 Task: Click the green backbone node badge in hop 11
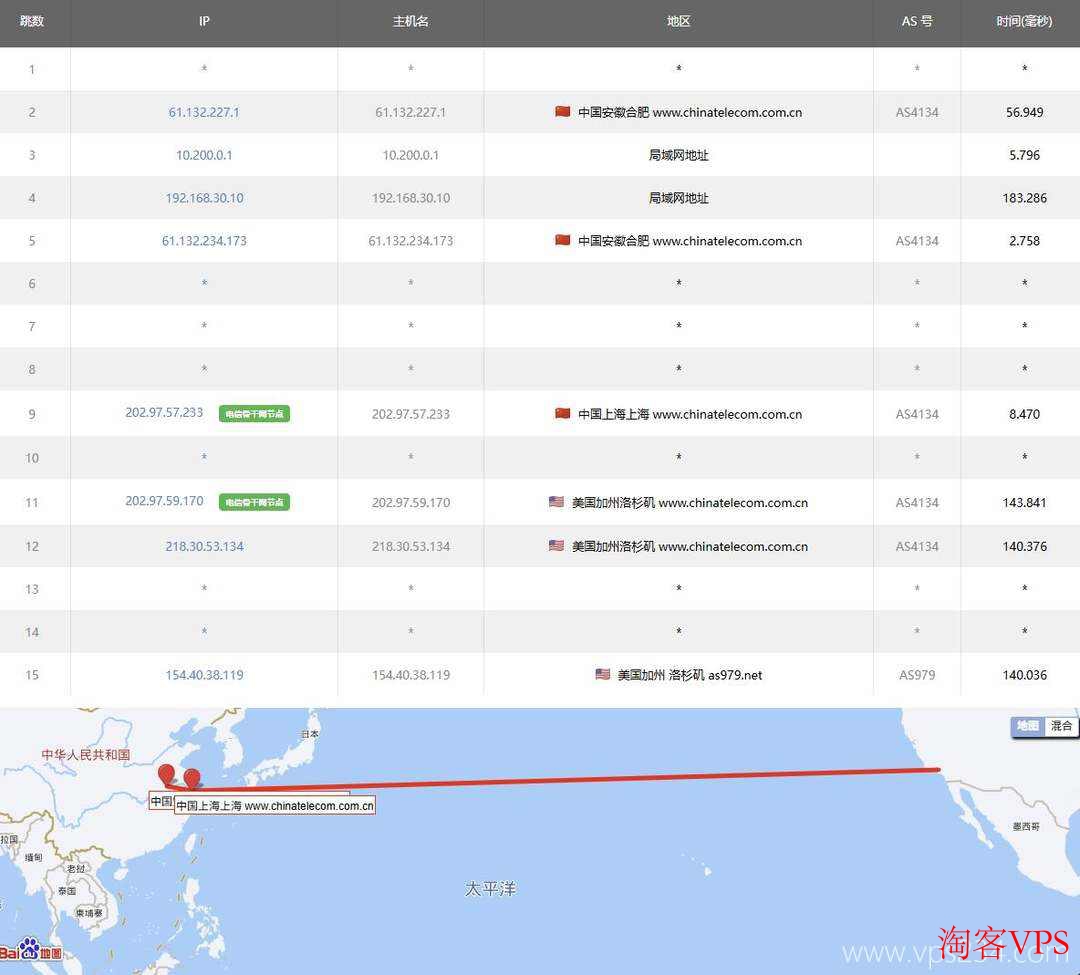(254, 502)
